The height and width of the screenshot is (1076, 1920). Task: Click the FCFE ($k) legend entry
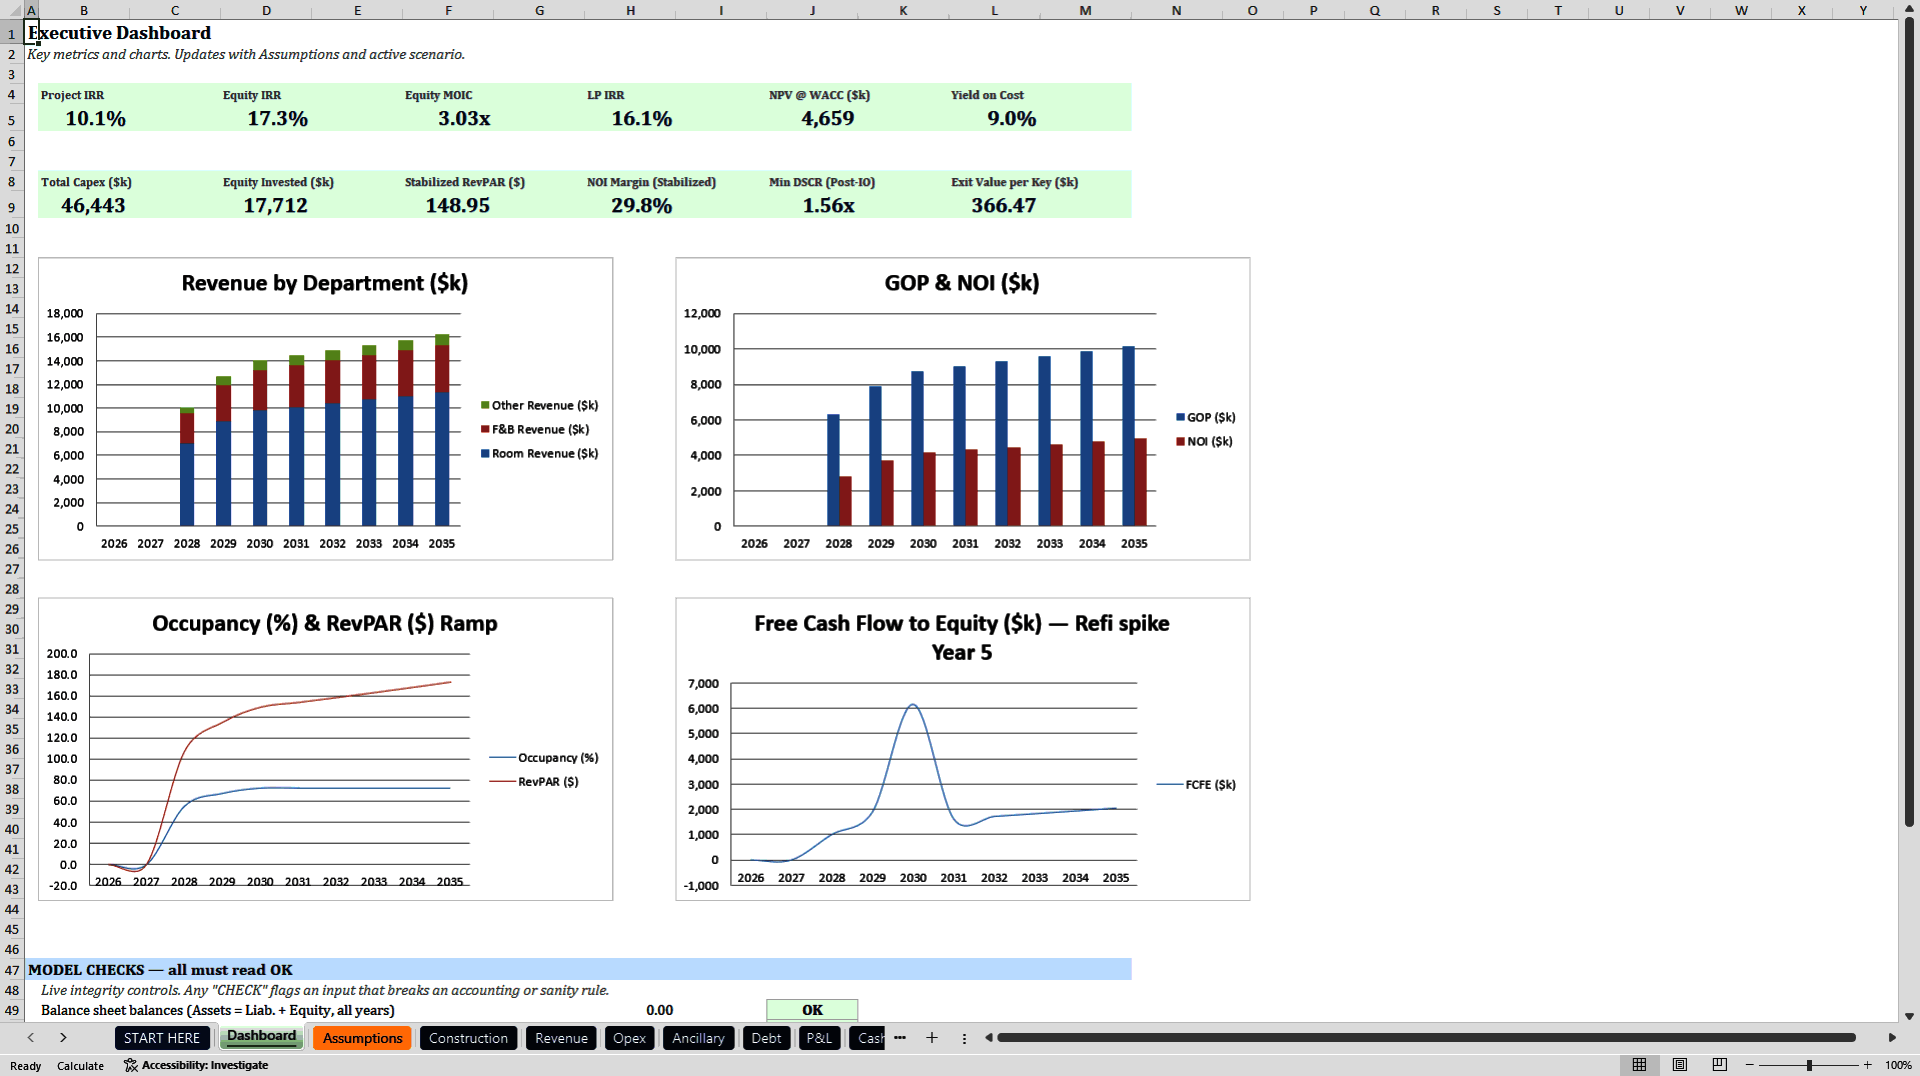(1196, 785)
